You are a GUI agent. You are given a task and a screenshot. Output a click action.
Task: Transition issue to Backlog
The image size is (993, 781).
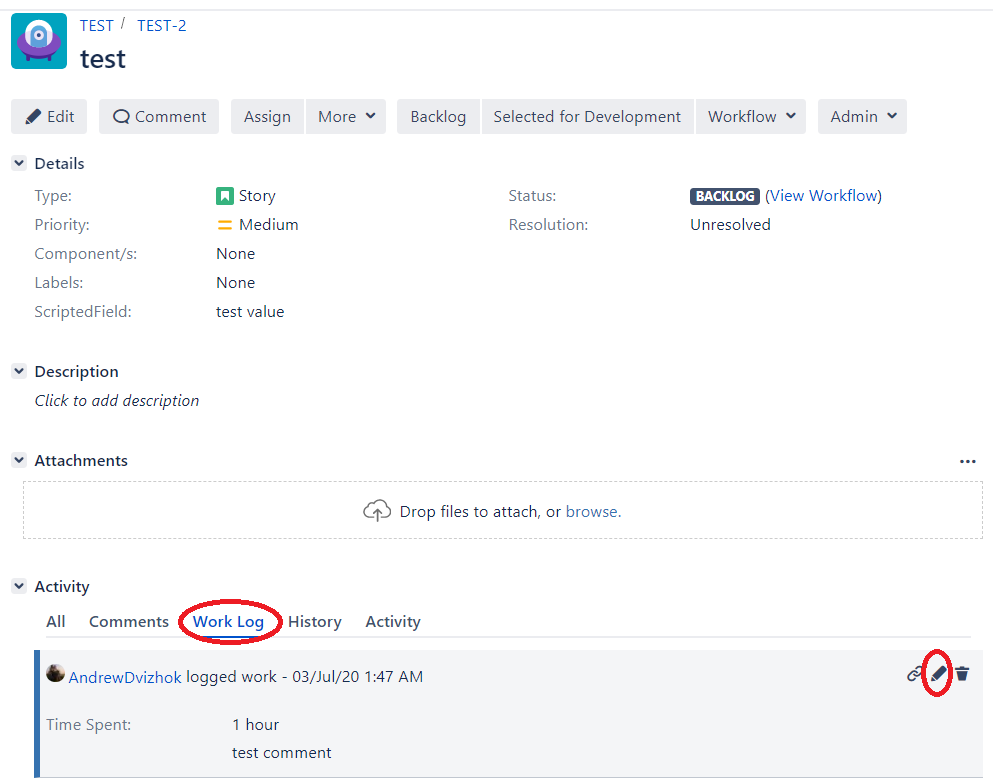pyautogui.click(x=438, y=117)
